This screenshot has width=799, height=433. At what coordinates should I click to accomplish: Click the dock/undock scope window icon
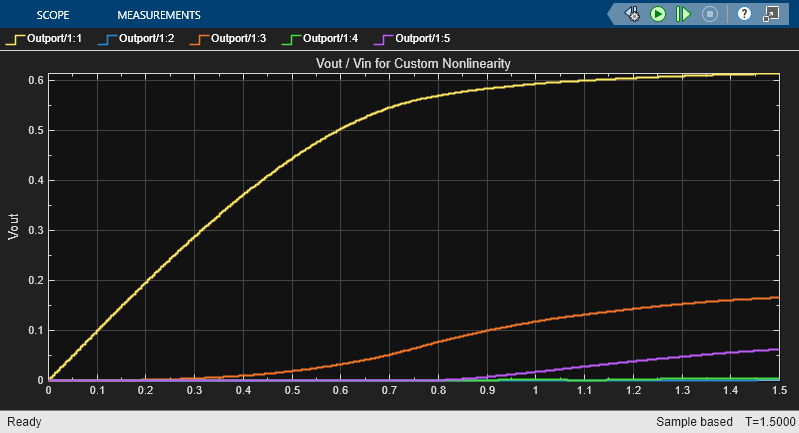(x=771, y=14)
